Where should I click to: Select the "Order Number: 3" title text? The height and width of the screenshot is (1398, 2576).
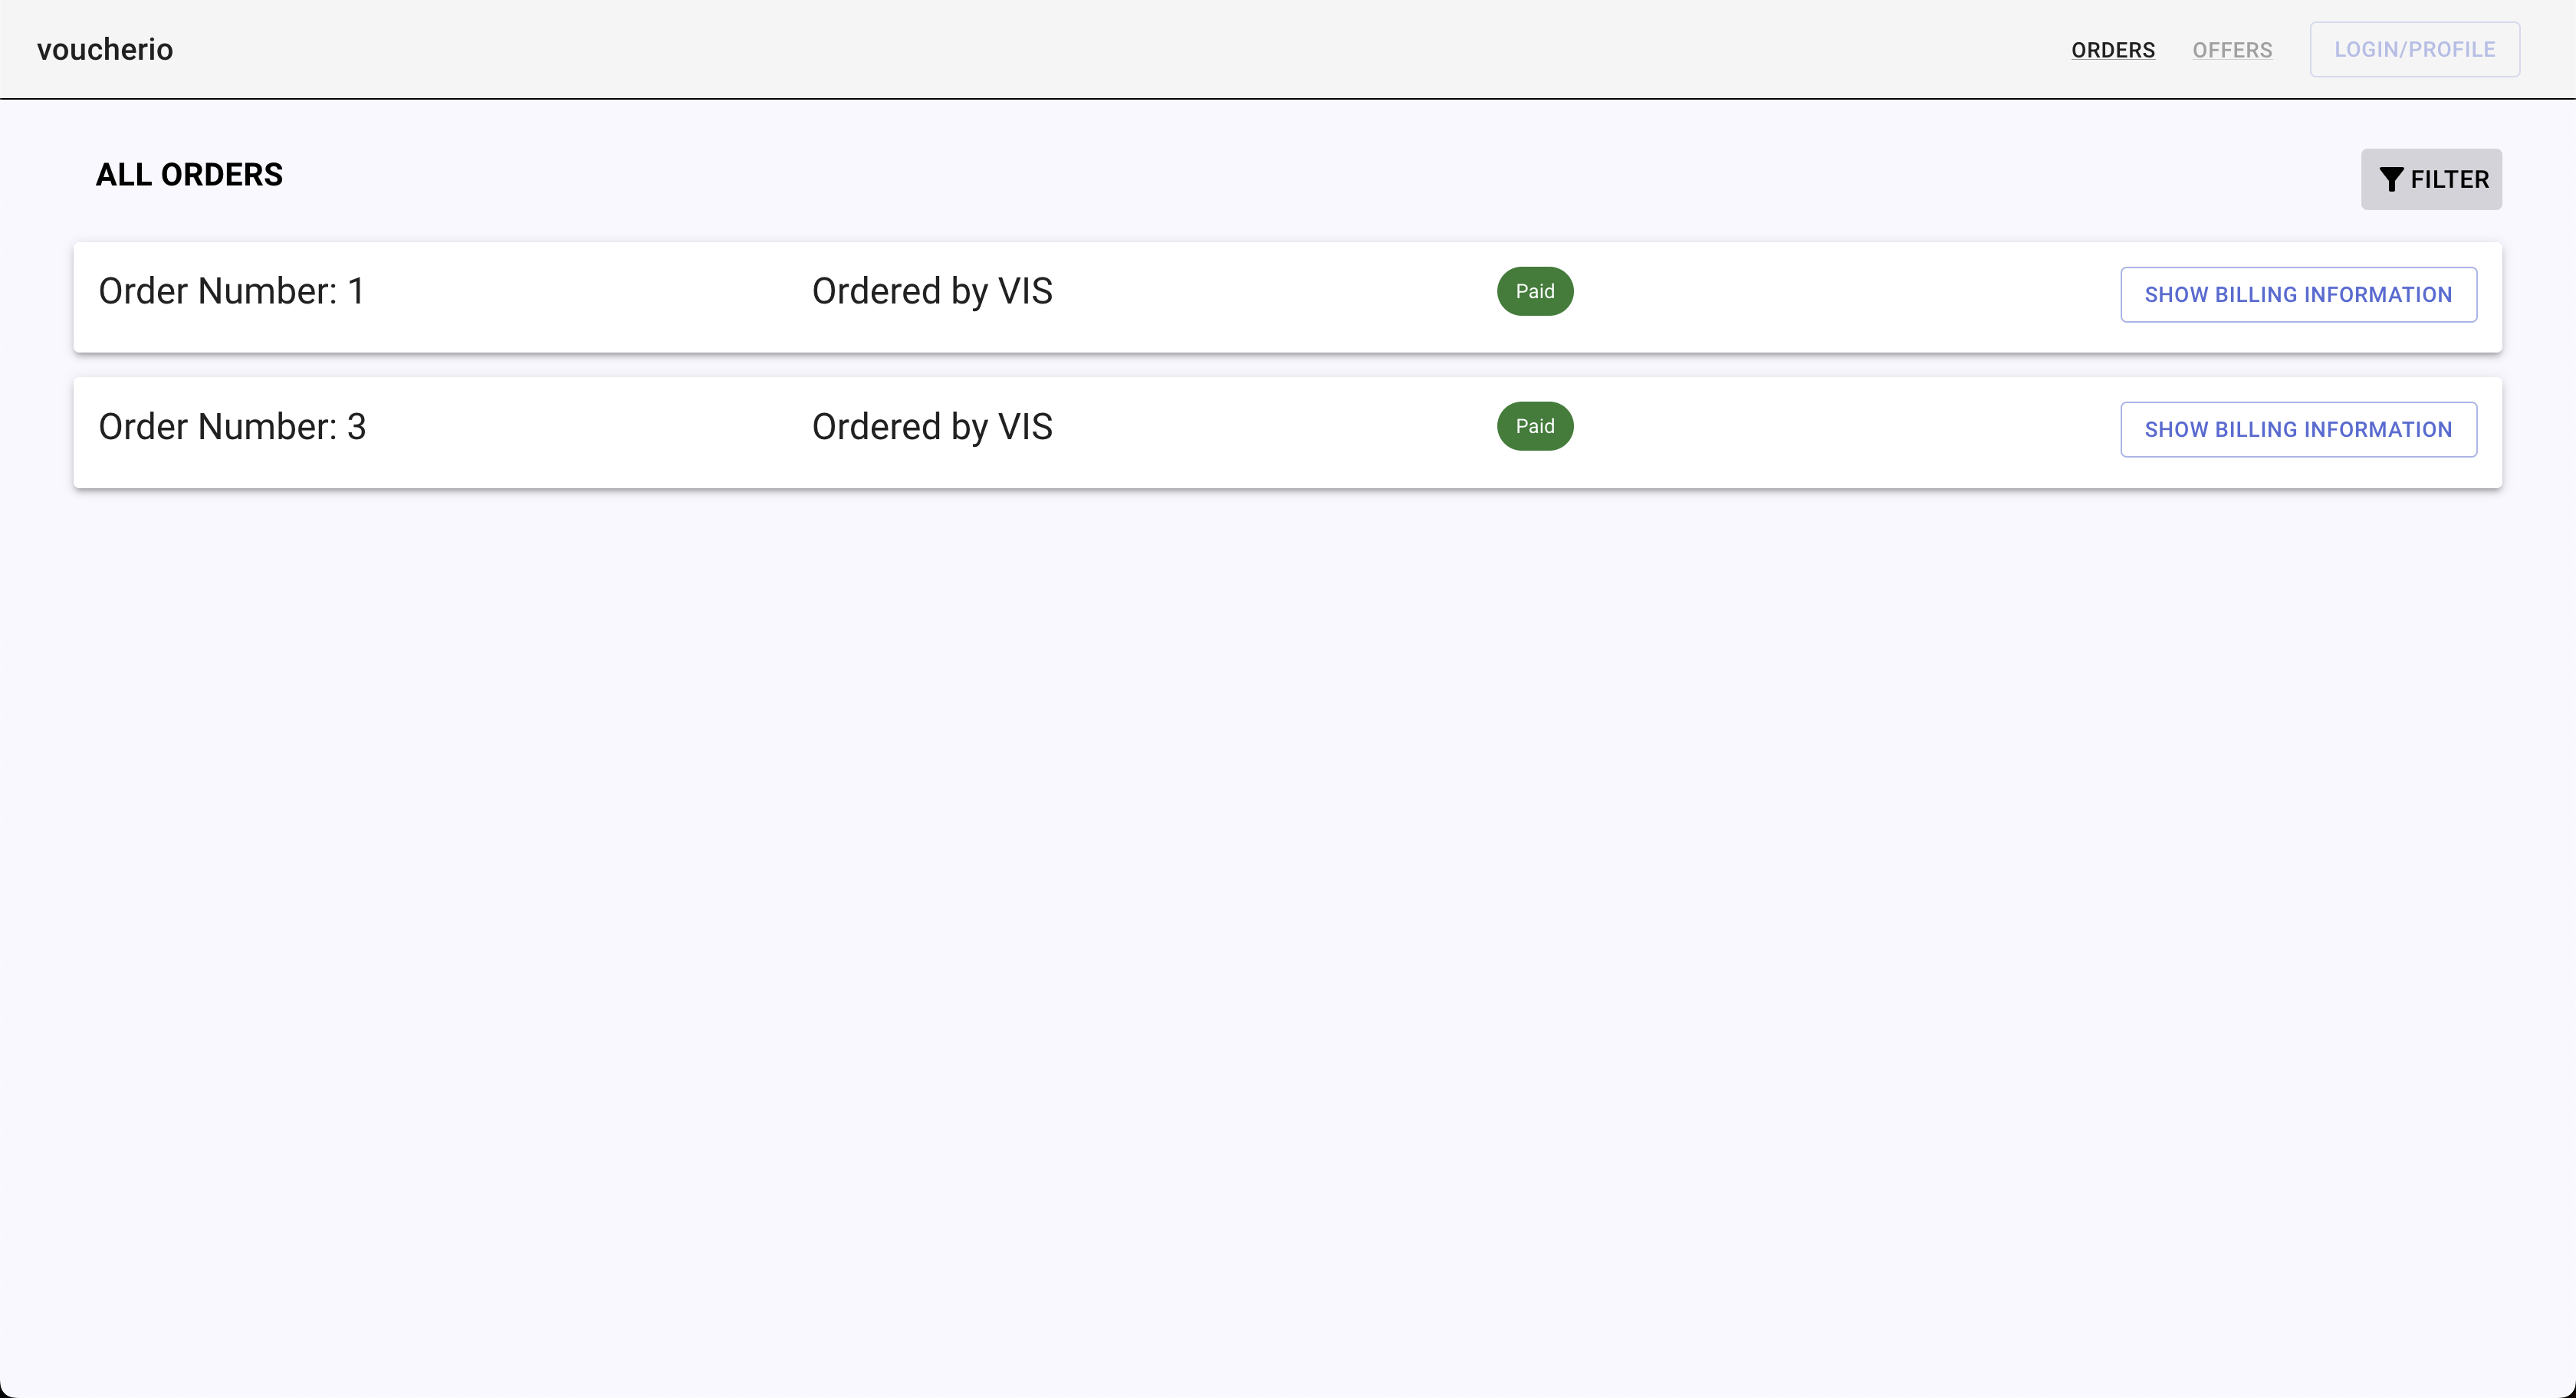coord(232,426)
